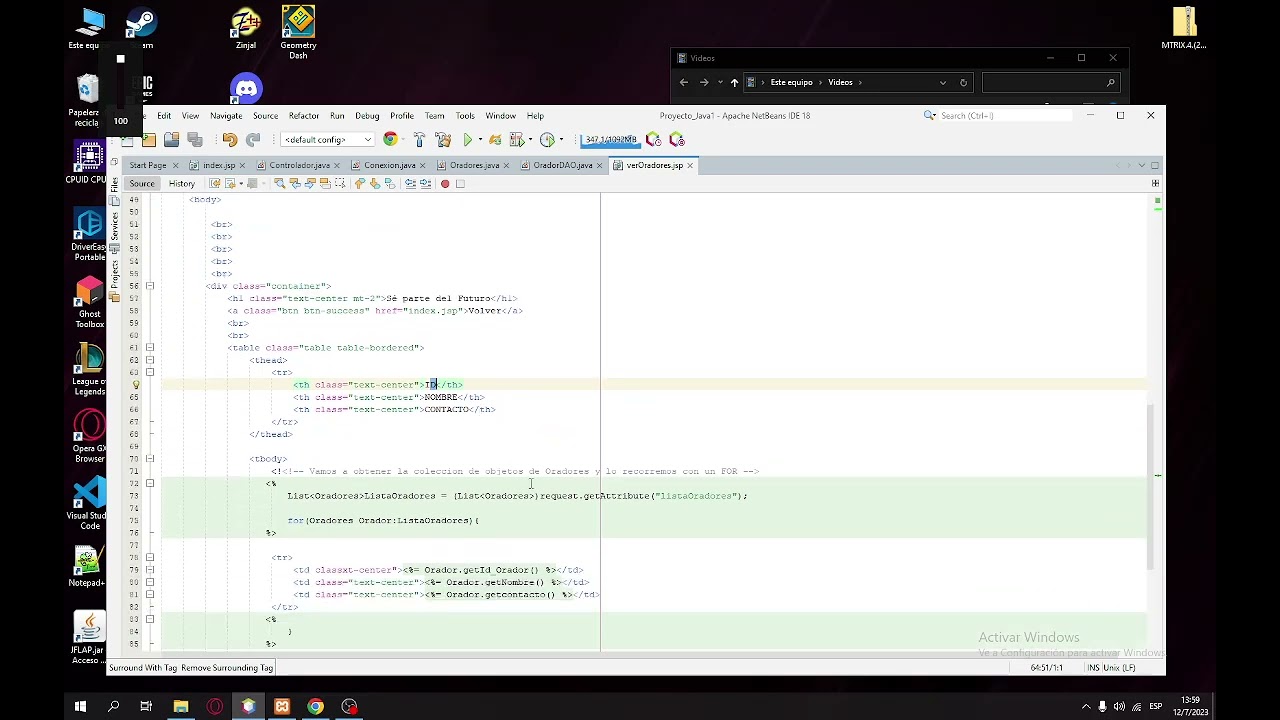The image size is (1280, 720).
Task: Click the memory usage bar to run garbage collection
Action: (x=610, y=140)
